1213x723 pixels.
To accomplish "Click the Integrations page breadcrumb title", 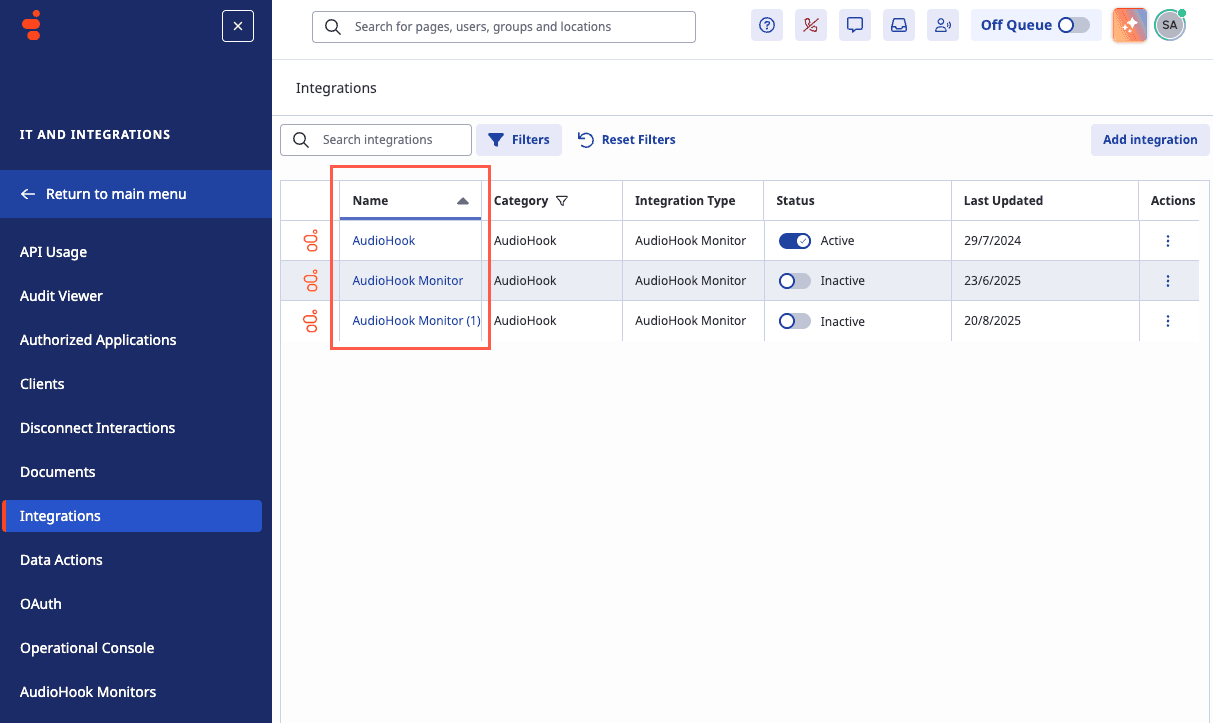I will (x=336, y=88).
